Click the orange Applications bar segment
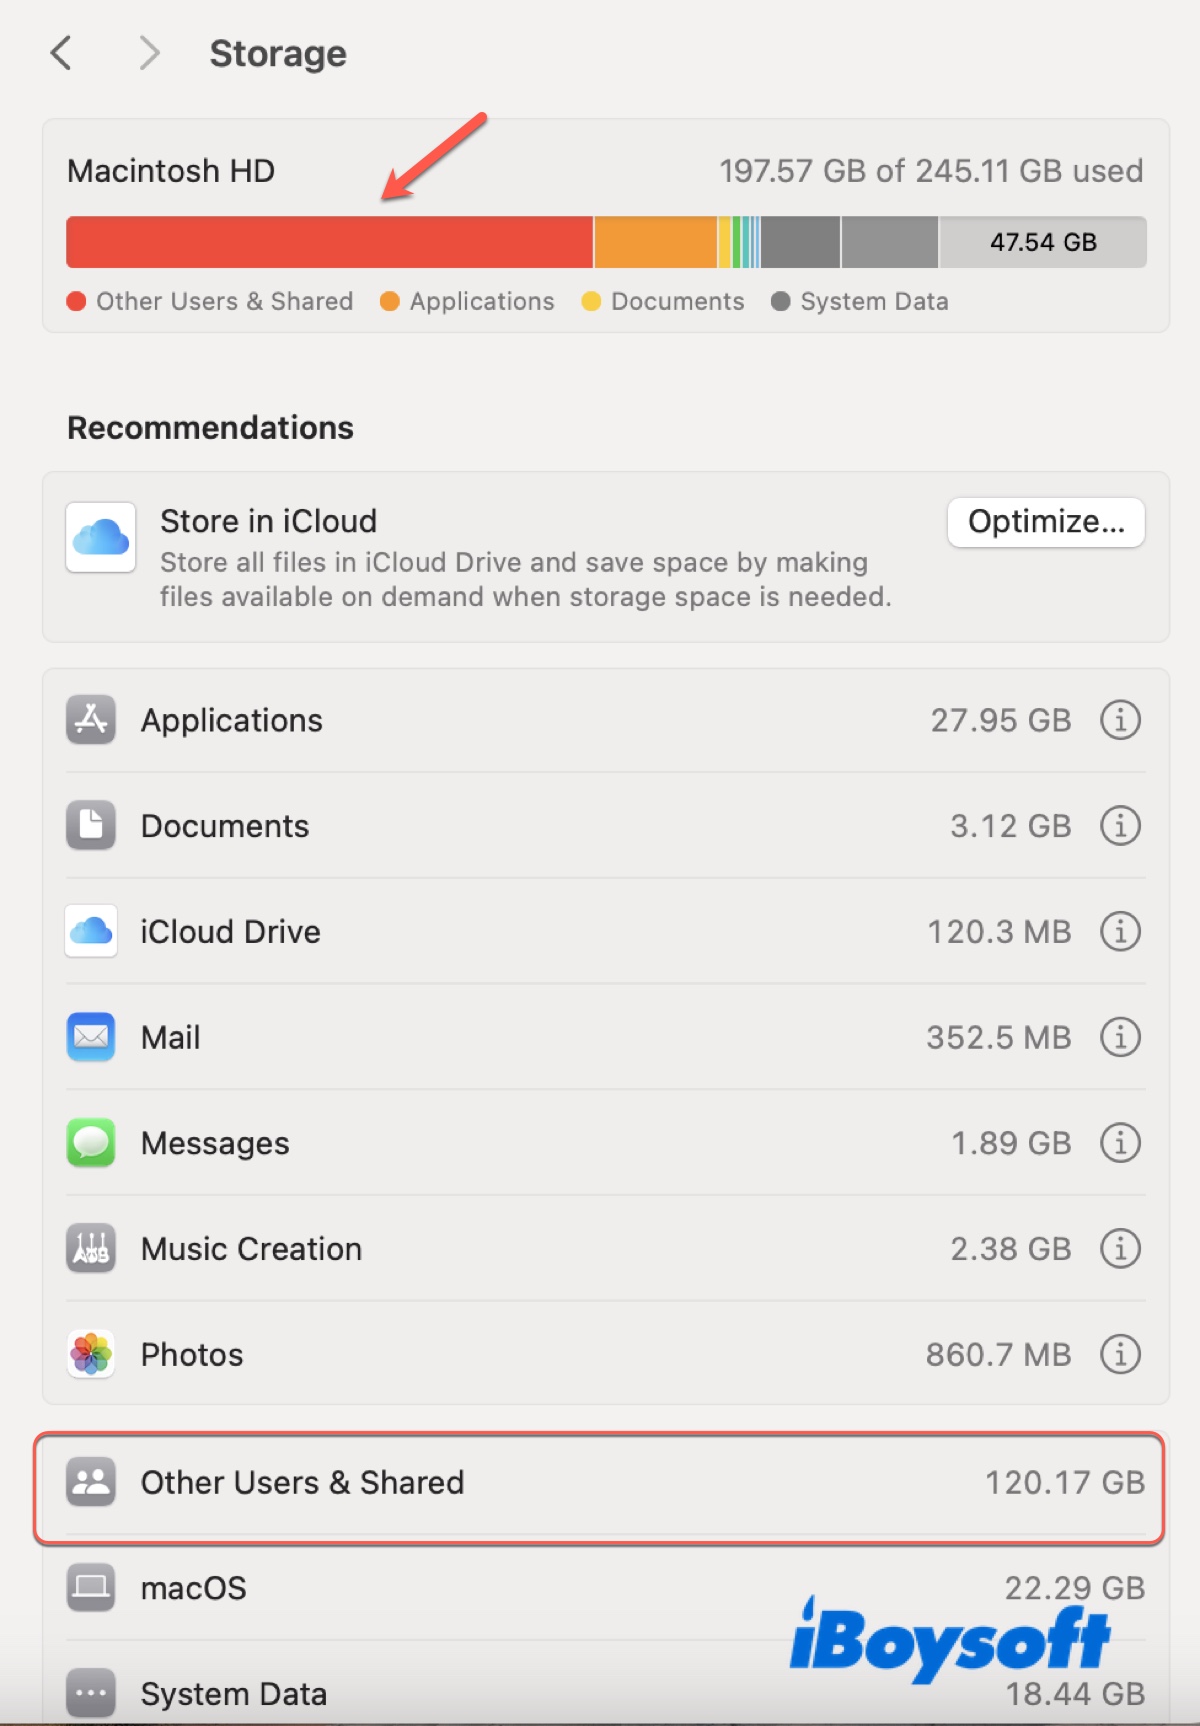Image resolution: width=1200 pixels, height=1726 pixels. 655,242
